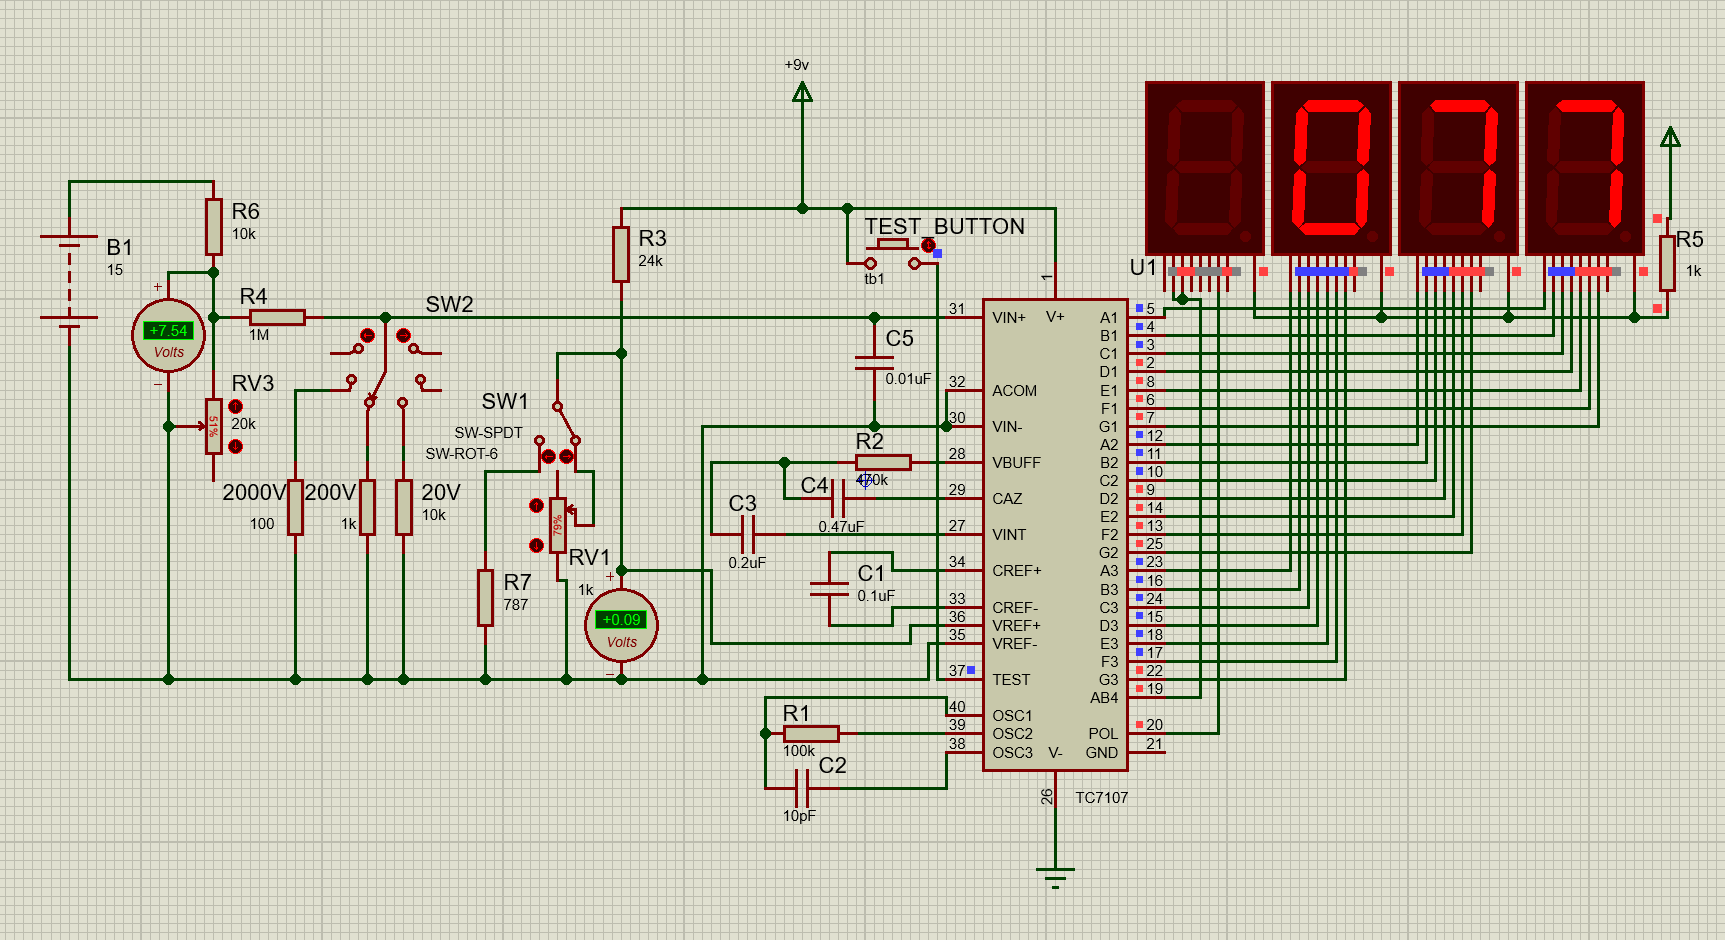This screenshot has height=940, width=1725.
Task: Select the voltmeter reading +0.09 Volts
Action: (621, 624)
